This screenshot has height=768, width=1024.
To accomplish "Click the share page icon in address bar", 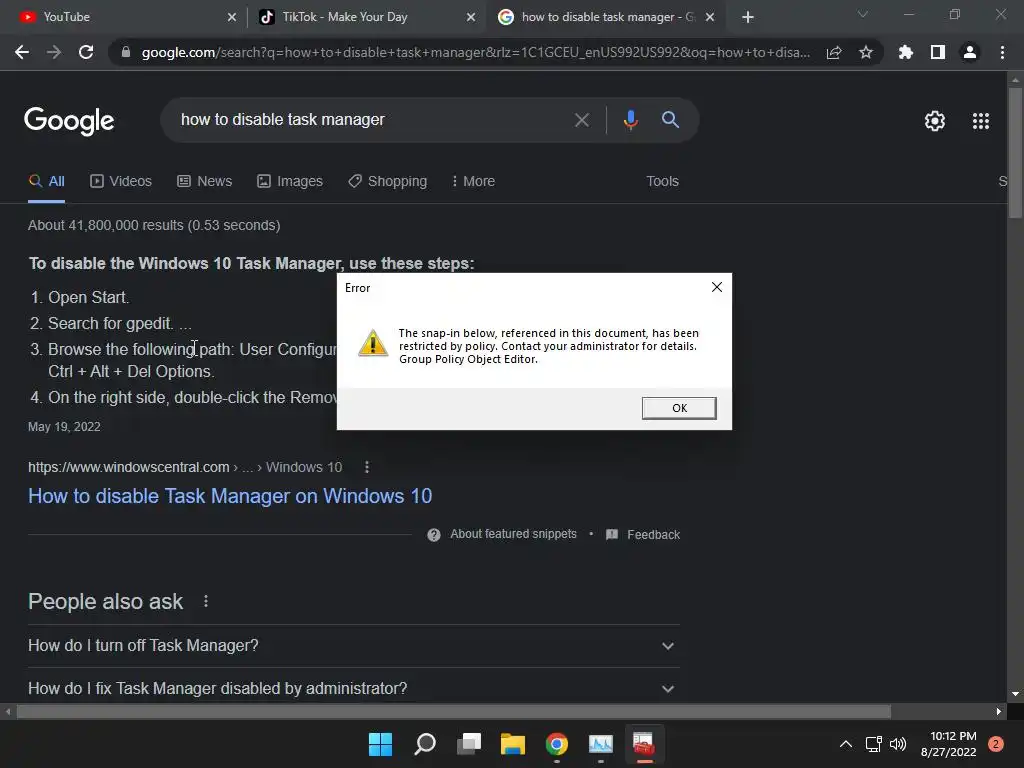I will click(834, 52).
